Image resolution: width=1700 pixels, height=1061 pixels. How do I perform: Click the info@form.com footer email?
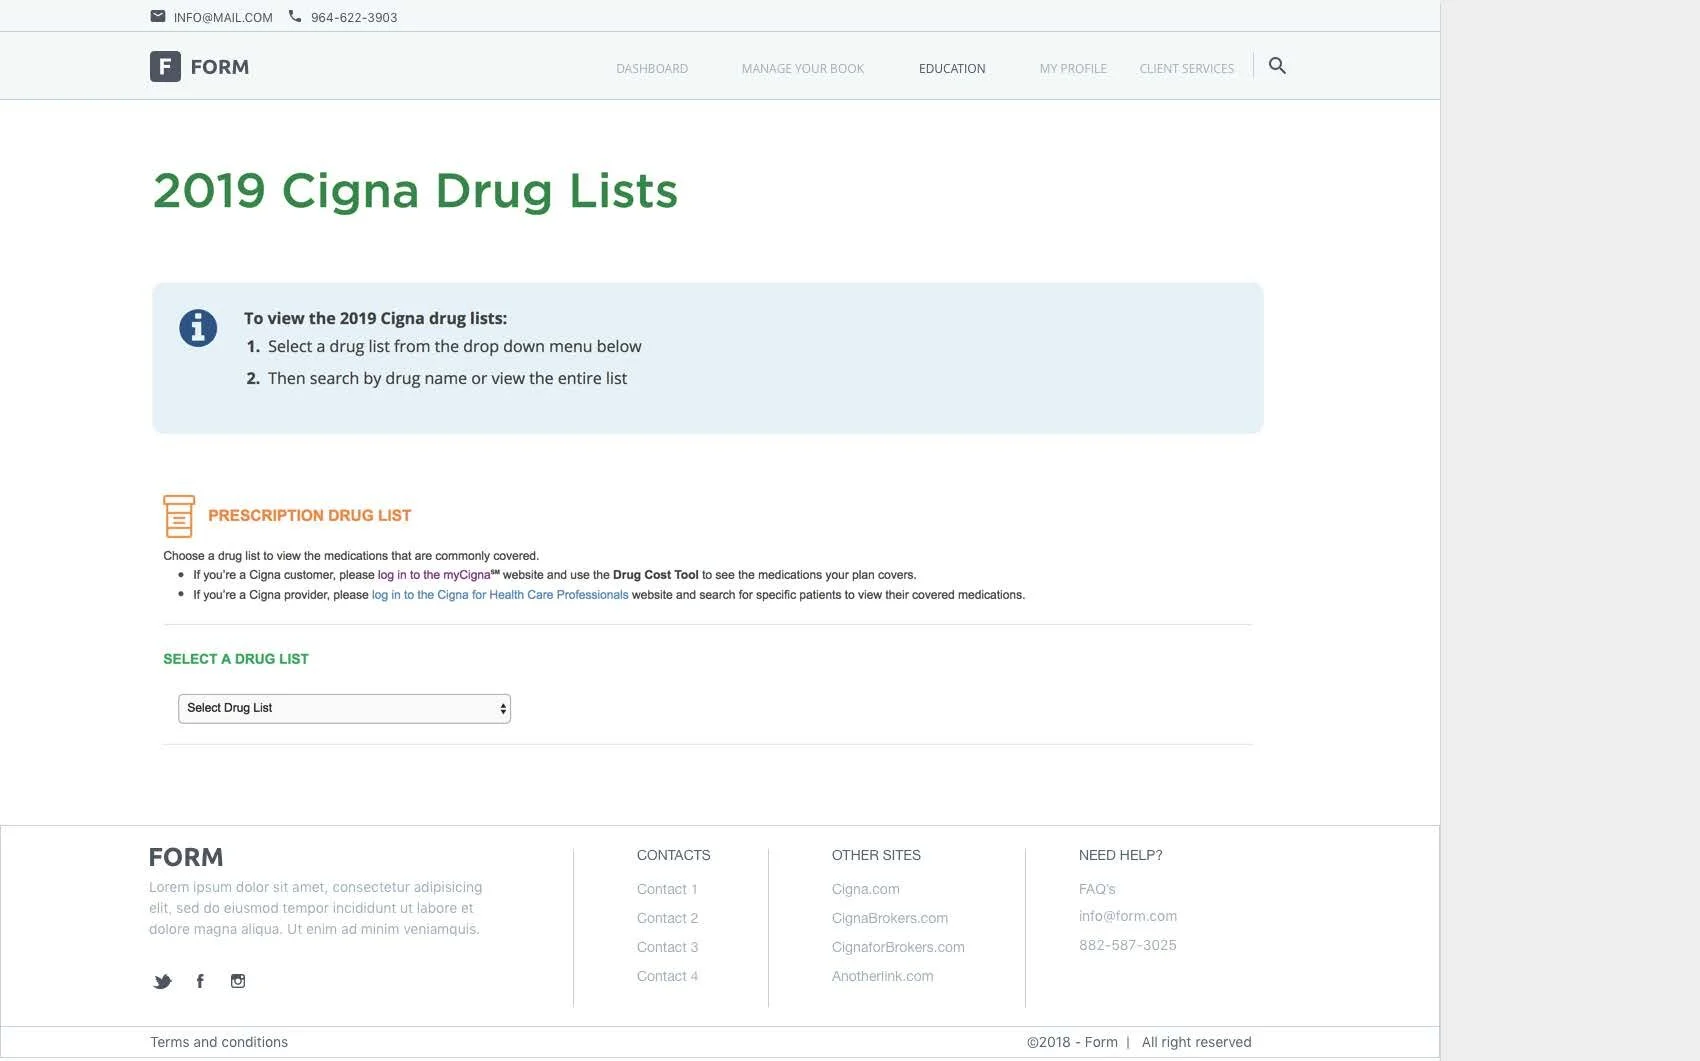(x=1128, y=916)
